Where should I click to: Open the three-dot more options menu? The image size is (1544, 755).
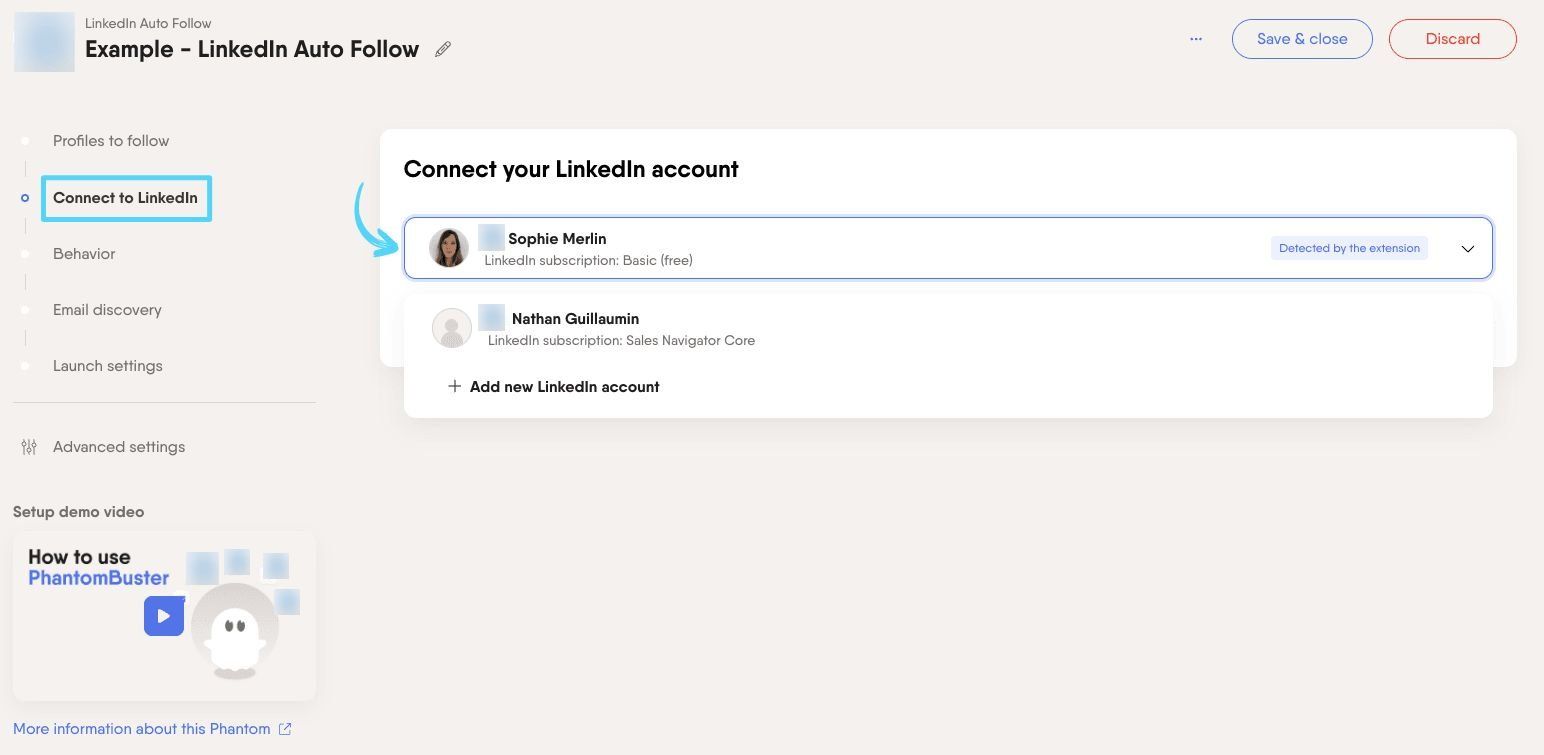[1196, 39]
